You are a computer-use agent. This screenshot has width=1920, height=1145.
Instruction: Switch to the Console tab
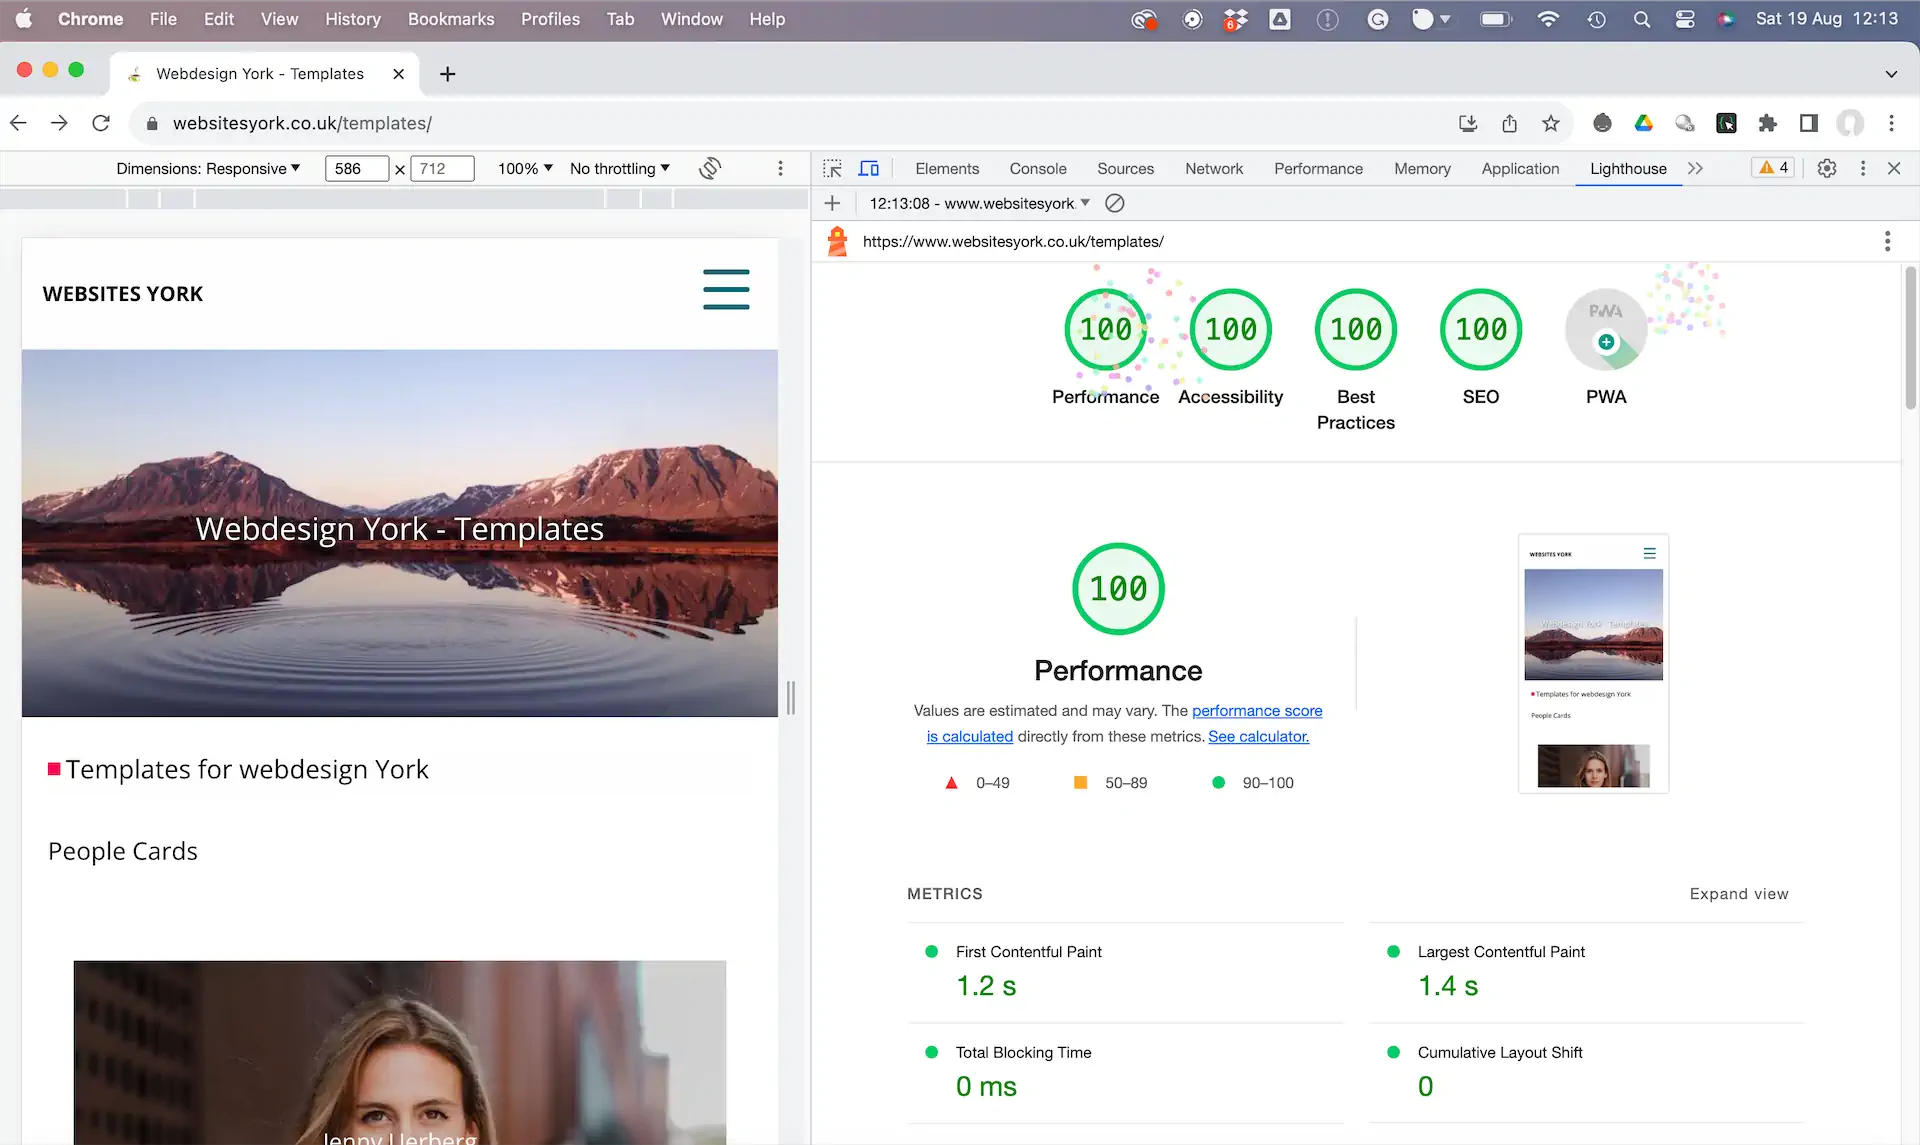tap(1038, 168)
